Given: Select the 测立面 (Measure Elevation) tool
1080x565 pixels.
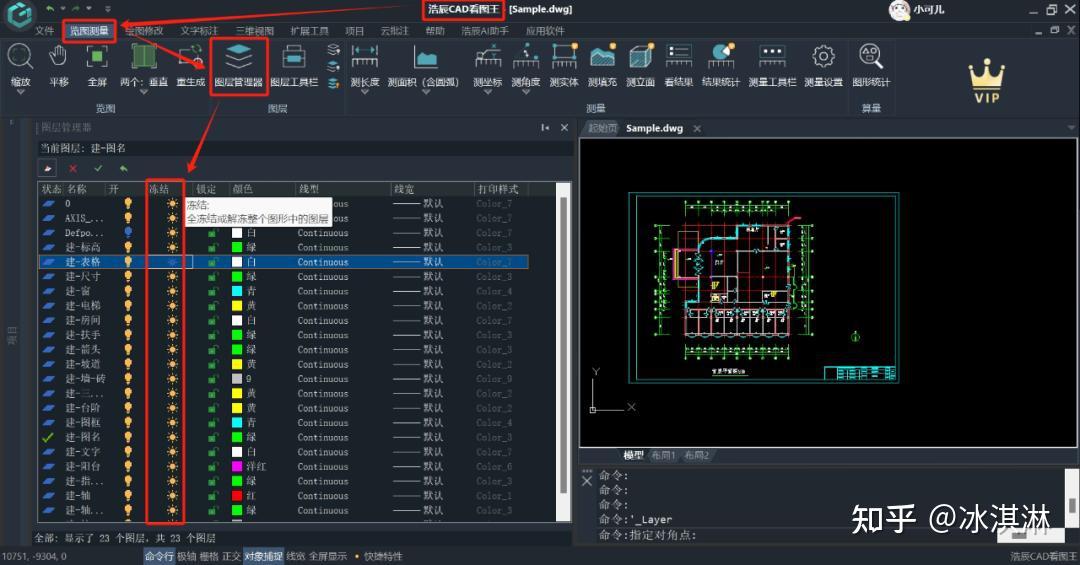Looking at the screenshot, I should coord(641,56).
